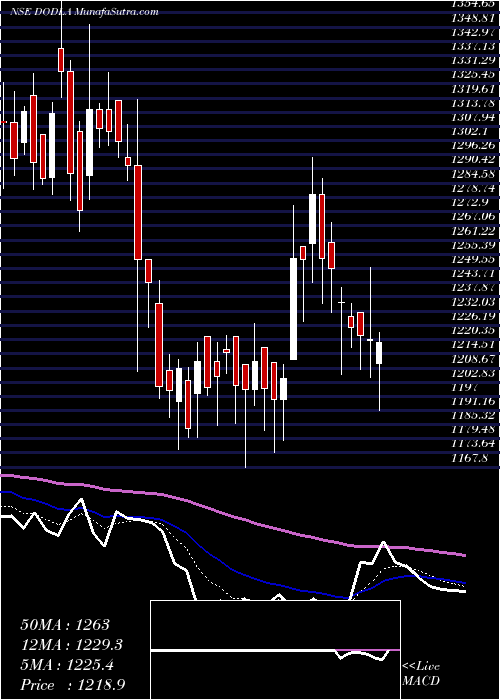Select the 1255.39 price axis label
500x700 pixels.
click(x=474, y=246)
